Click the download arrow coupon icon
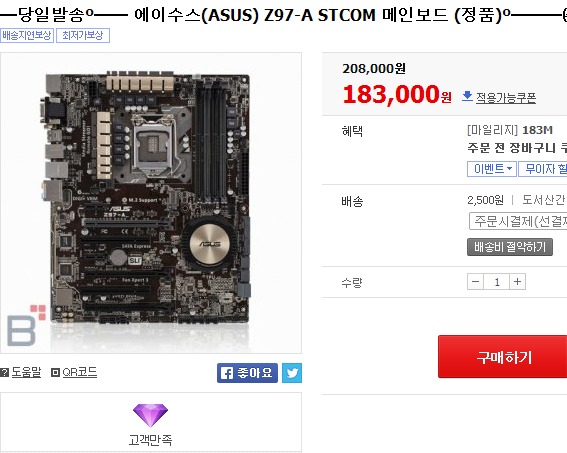The width and height of the screenshot is (567, 453). (467, 96)
